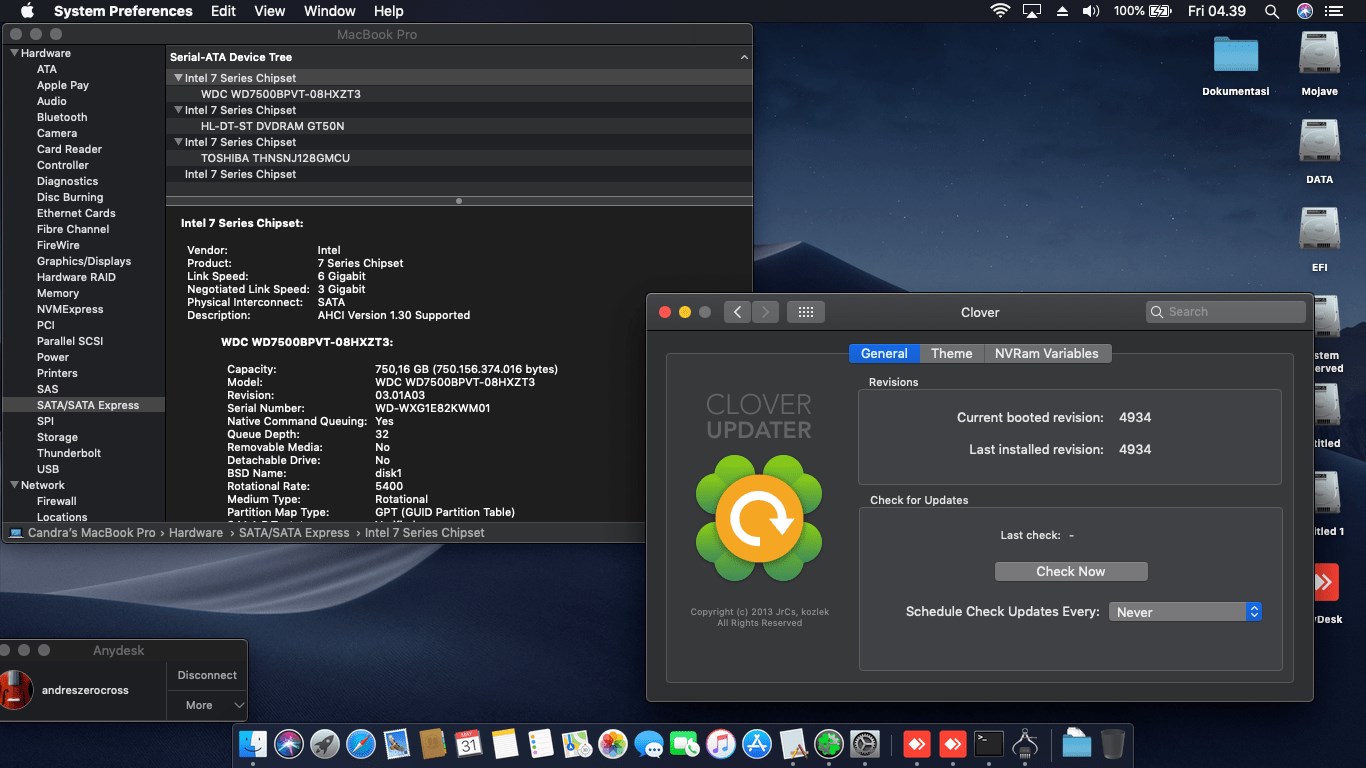Open the Window menu
The width and height of the screenshot is (1366, 768).
pyautogui.click(x=329, y=11)
